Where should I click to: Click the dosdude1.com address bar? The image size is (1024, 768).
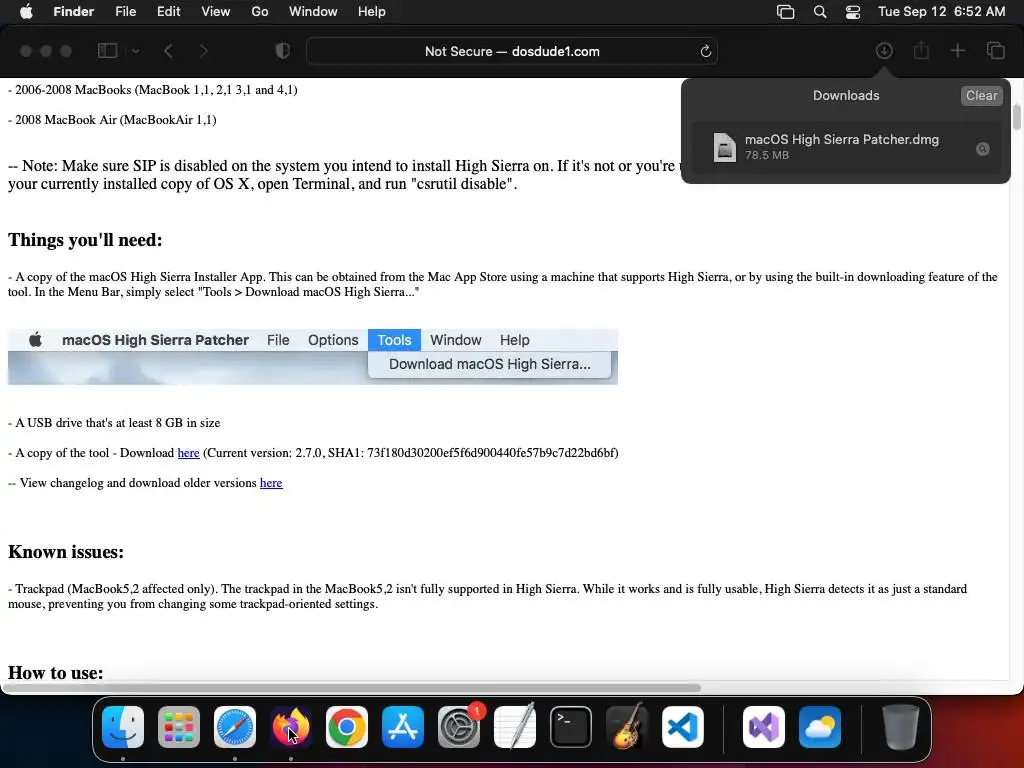511,52
